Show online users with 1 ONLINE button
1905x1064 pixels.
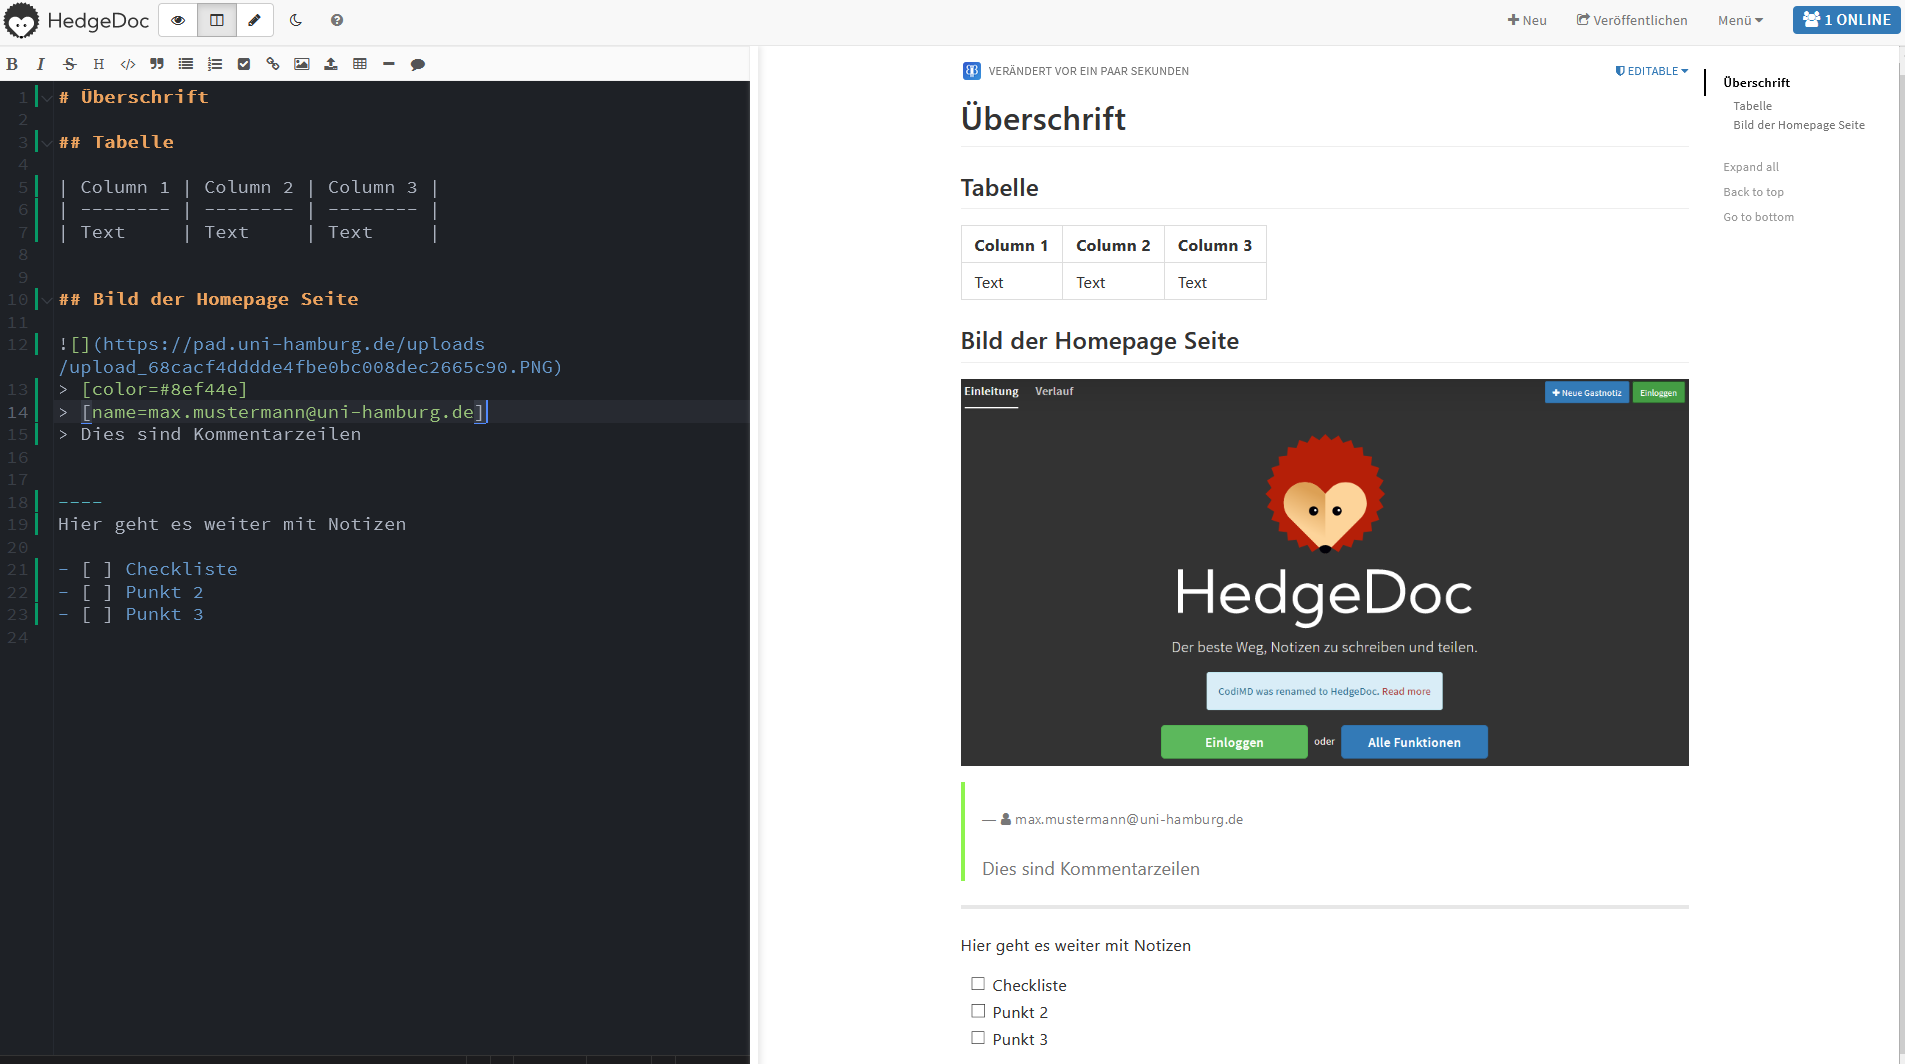(1847, 20)
